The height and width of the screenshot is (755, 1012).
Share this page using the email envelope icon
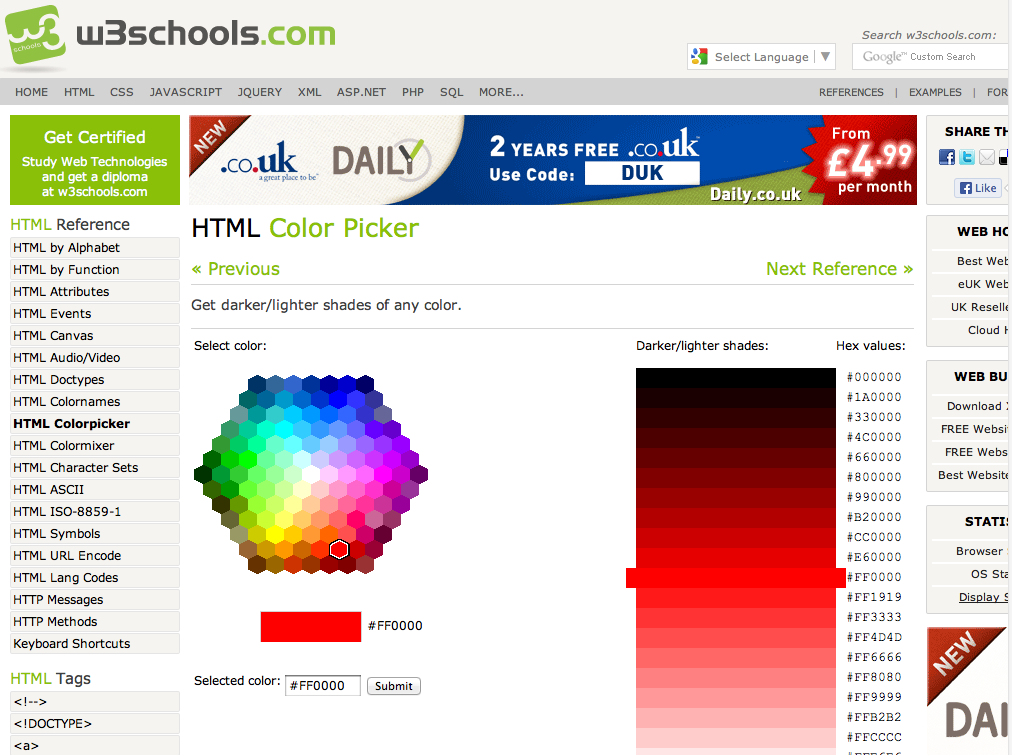pyautogui.click(x=985, y=157)
